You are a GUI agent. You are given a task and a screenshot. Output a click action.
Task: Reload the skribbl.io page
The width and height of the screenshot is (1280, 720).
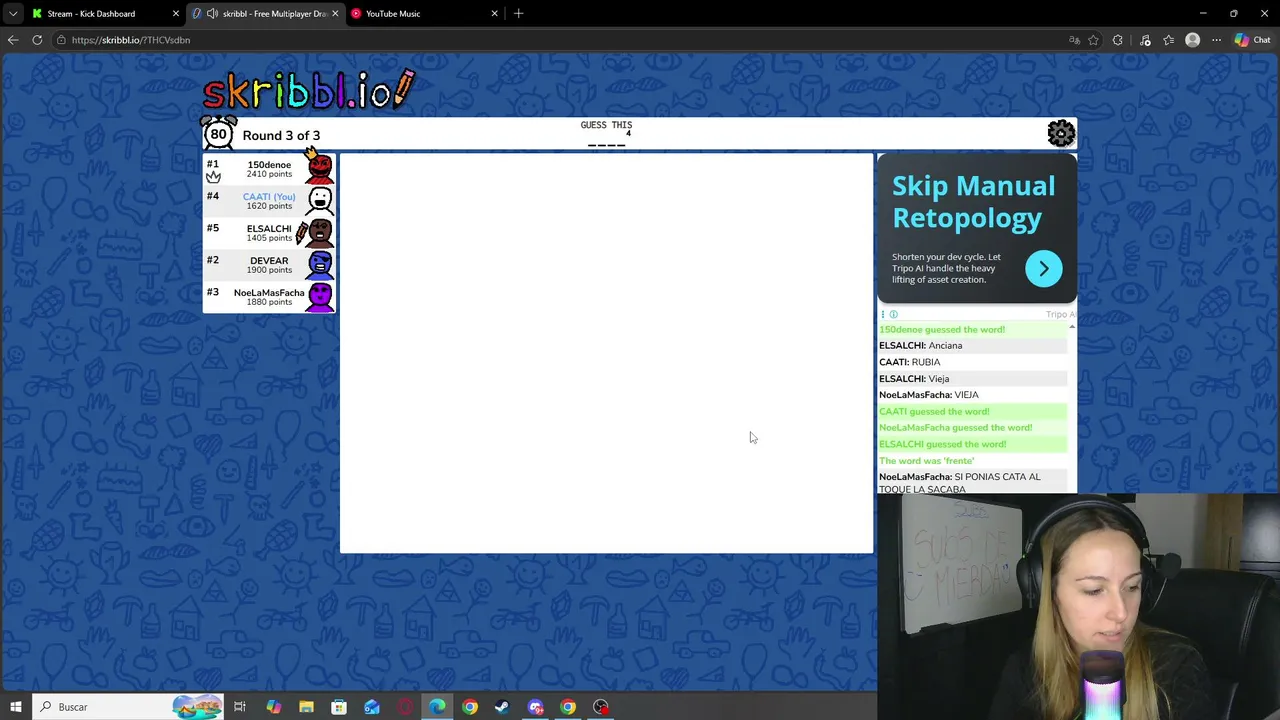click(37, 40)
